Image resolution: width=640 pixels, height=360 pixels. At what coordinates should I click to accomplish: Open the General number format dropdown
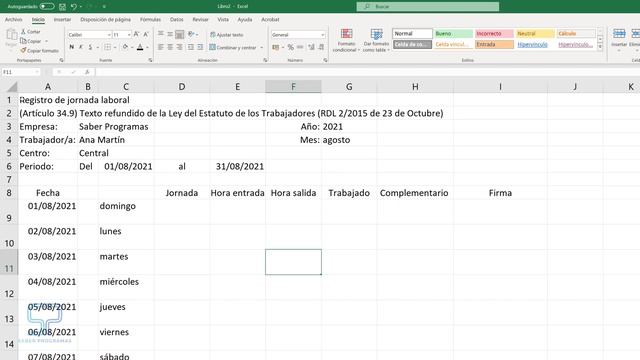tap(322, 35)
